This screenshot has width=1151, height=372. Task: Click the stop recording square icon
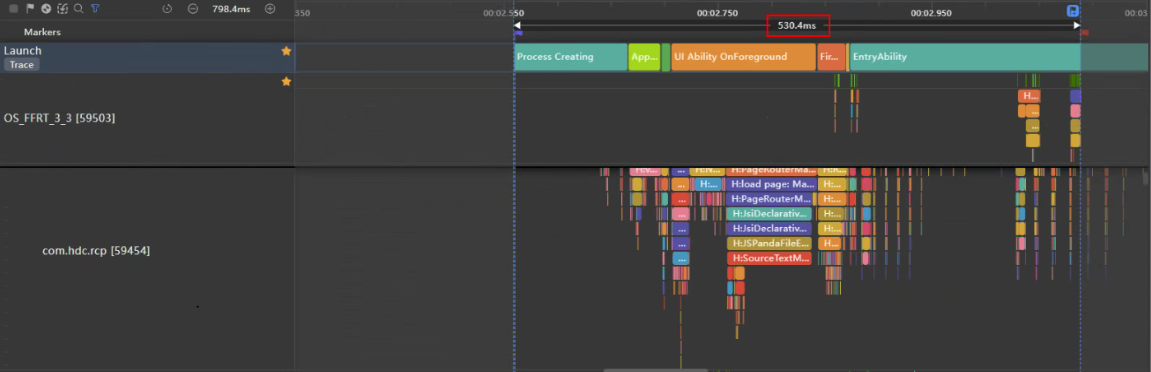pos(13,9)
